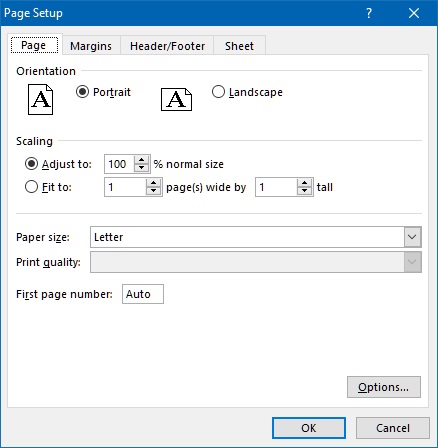Click the '% normal size' text
This screenshot has width=438, height=448.
[x=189, y=164]
